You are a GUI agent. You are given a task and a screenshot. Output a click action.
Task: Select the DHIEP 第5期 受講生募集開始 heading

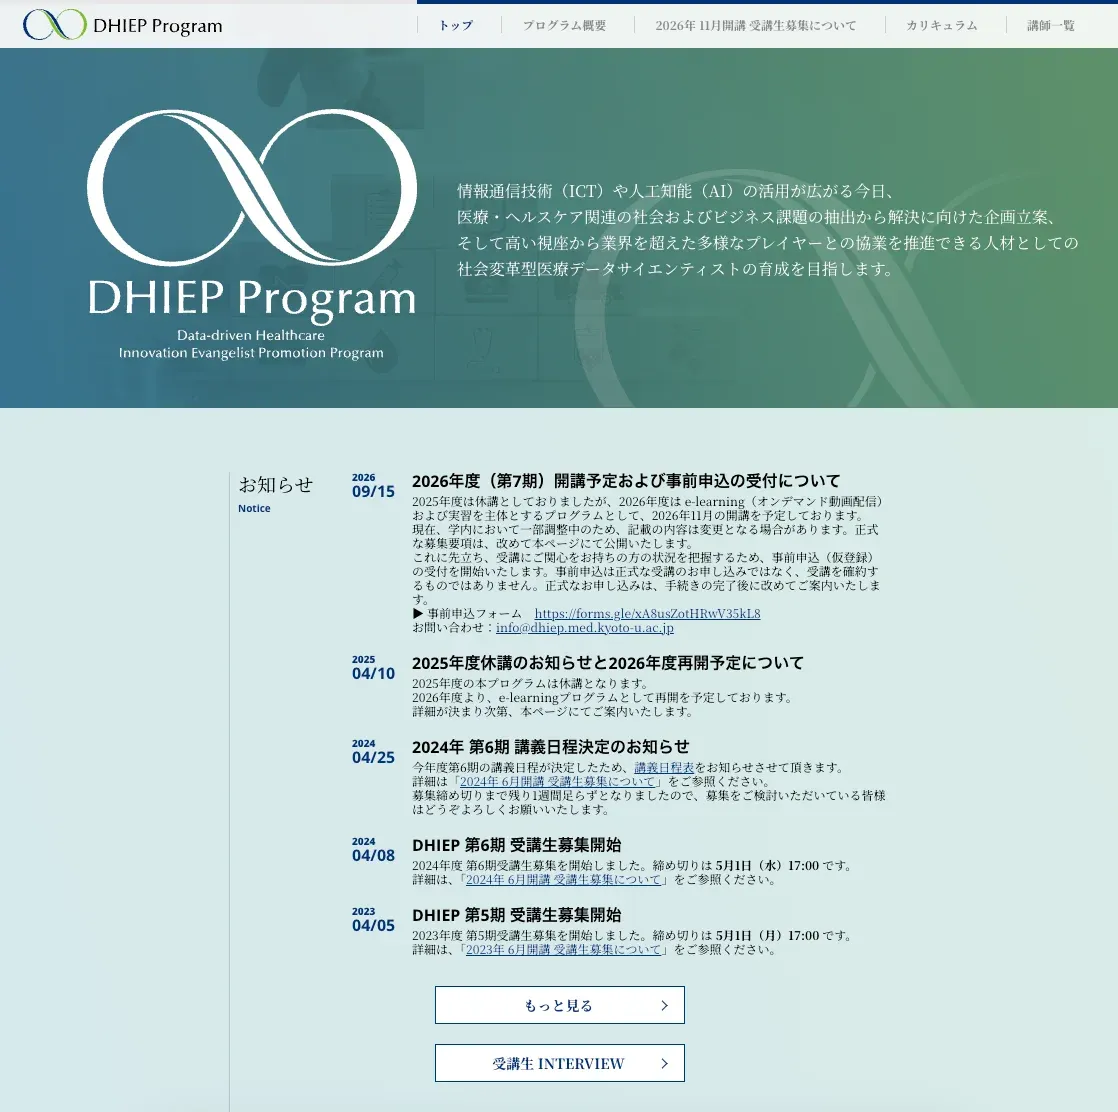pos(516,915)
